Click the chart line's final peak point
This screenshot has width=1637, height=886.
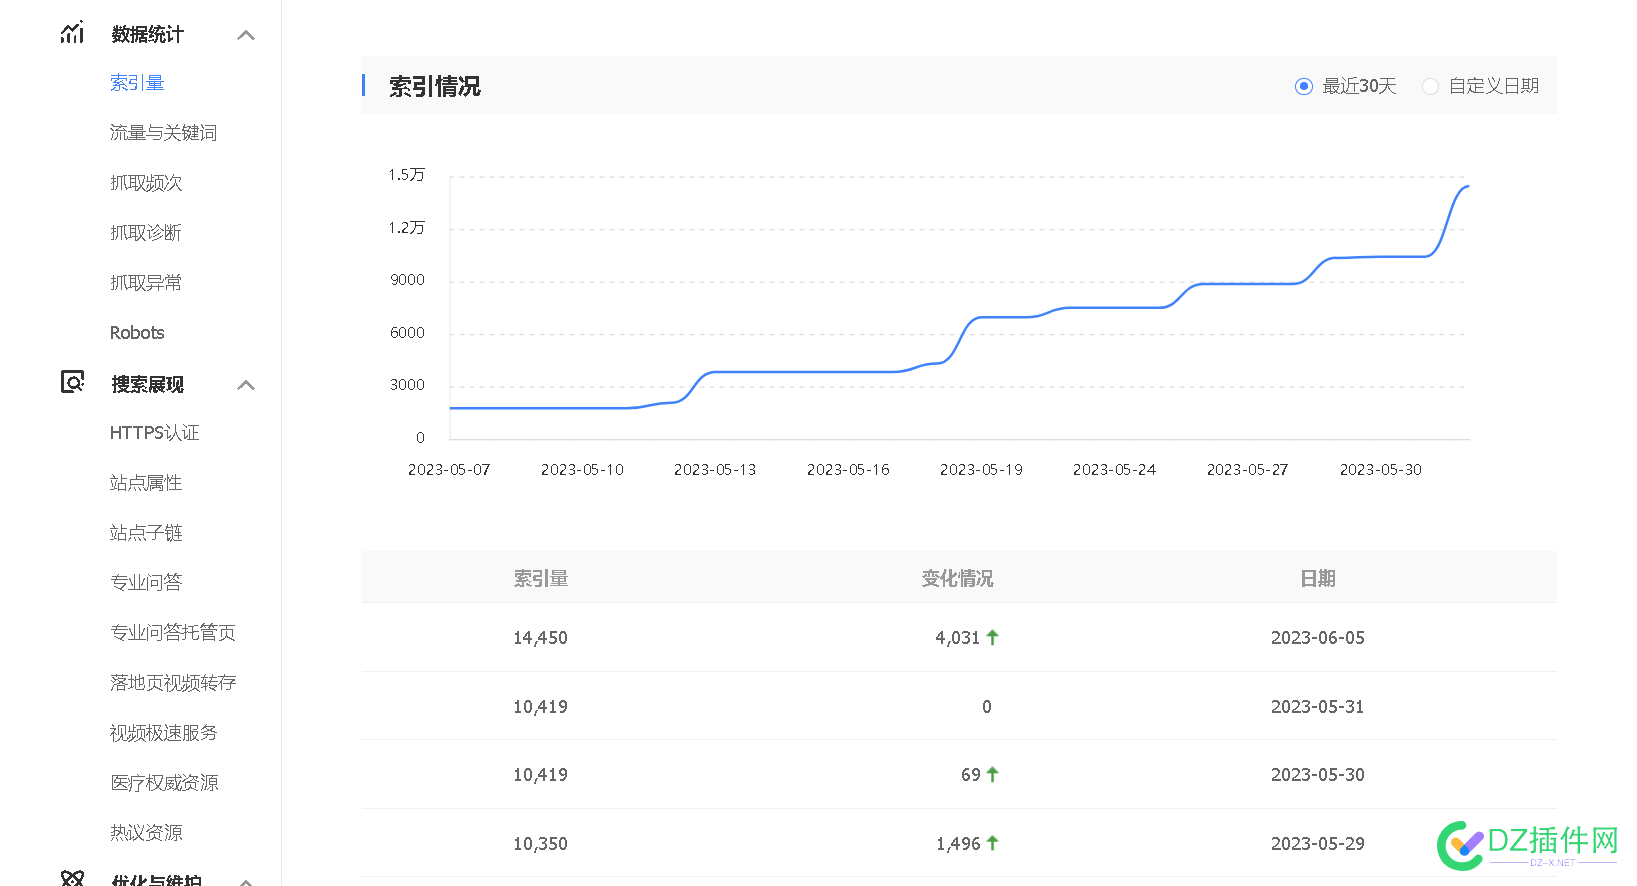point(1467,186)
